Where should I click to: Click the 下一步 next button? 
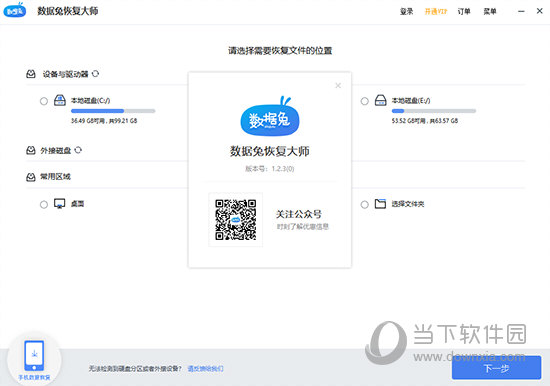[496, 368]
